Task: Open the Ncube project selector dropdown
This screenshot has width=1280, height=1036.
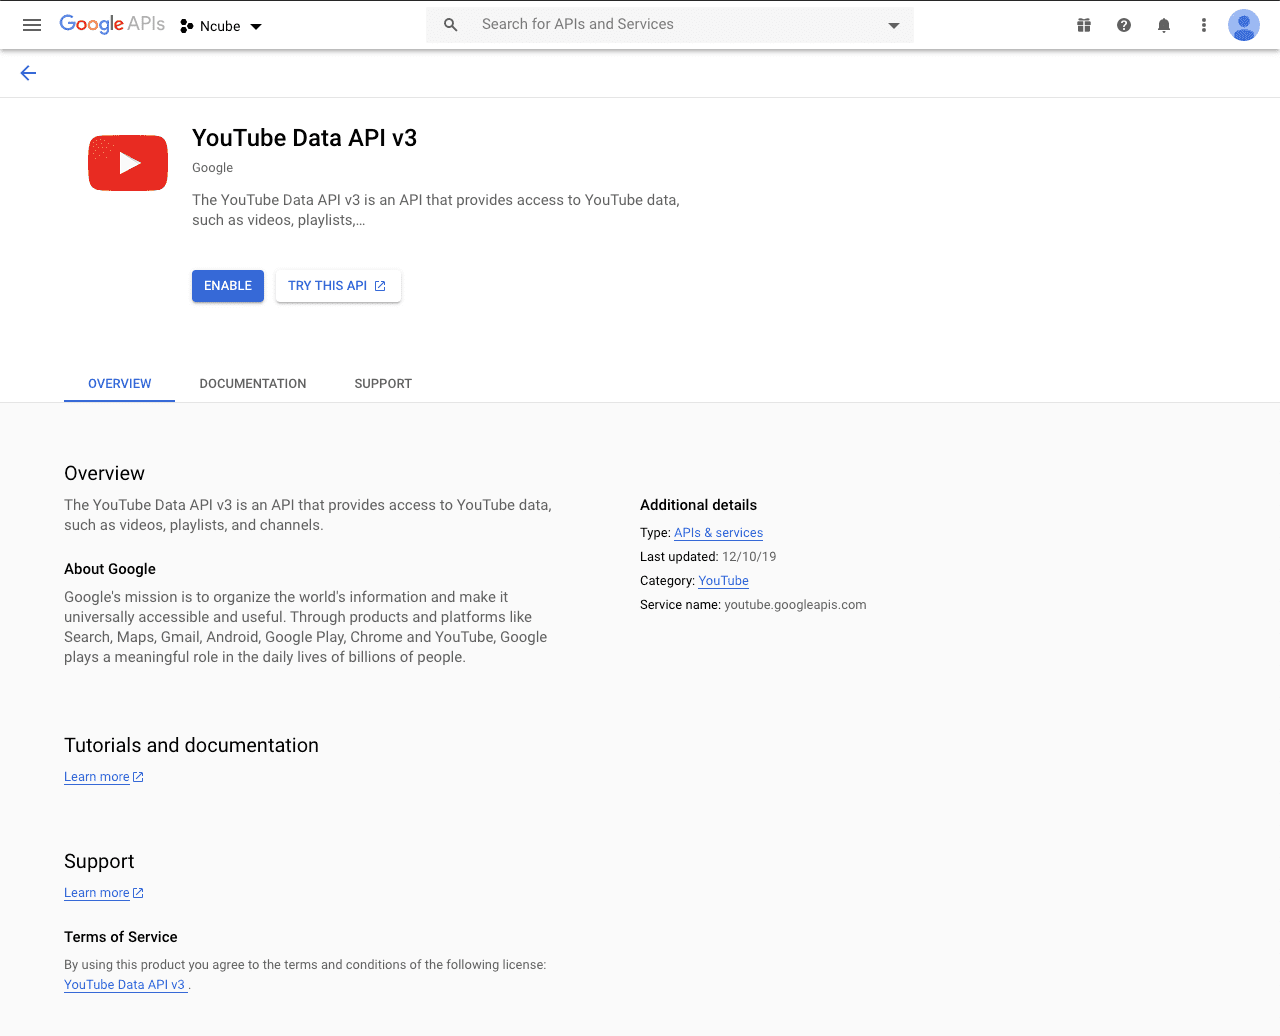Action: pyautogui.click(x=221, y=26)
